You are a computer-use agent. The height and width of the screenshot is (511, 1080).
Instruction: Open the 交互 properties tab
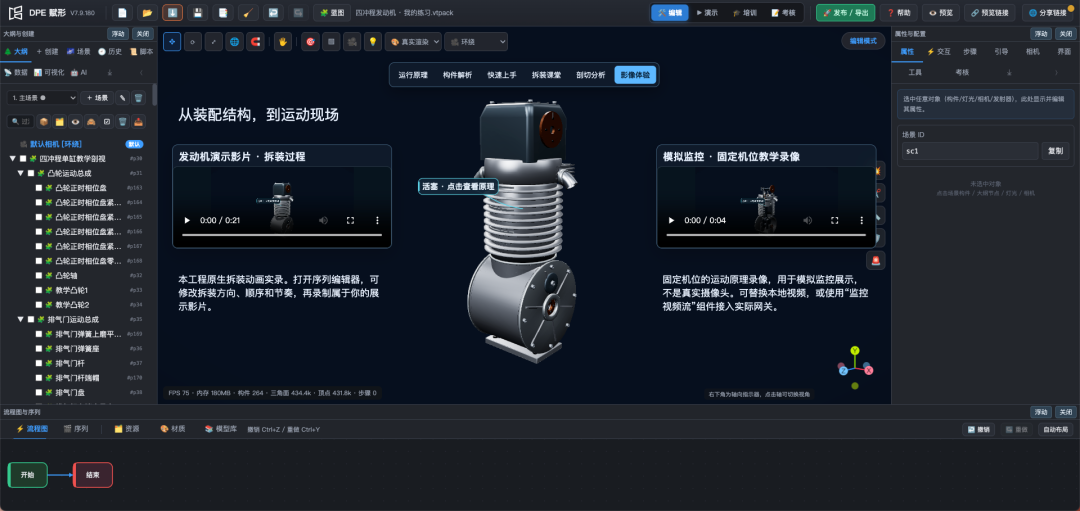pyautogui.click(x=937, y=52)
